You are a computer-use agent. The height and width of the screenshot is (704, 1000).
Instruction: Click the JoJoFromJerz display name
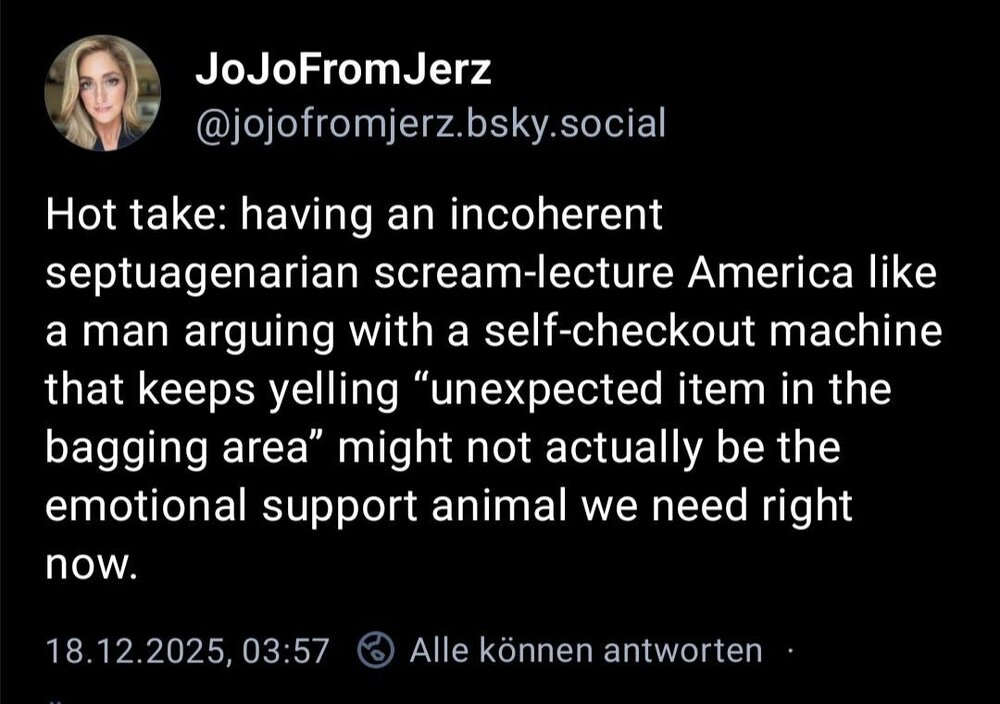pos(343,69)
